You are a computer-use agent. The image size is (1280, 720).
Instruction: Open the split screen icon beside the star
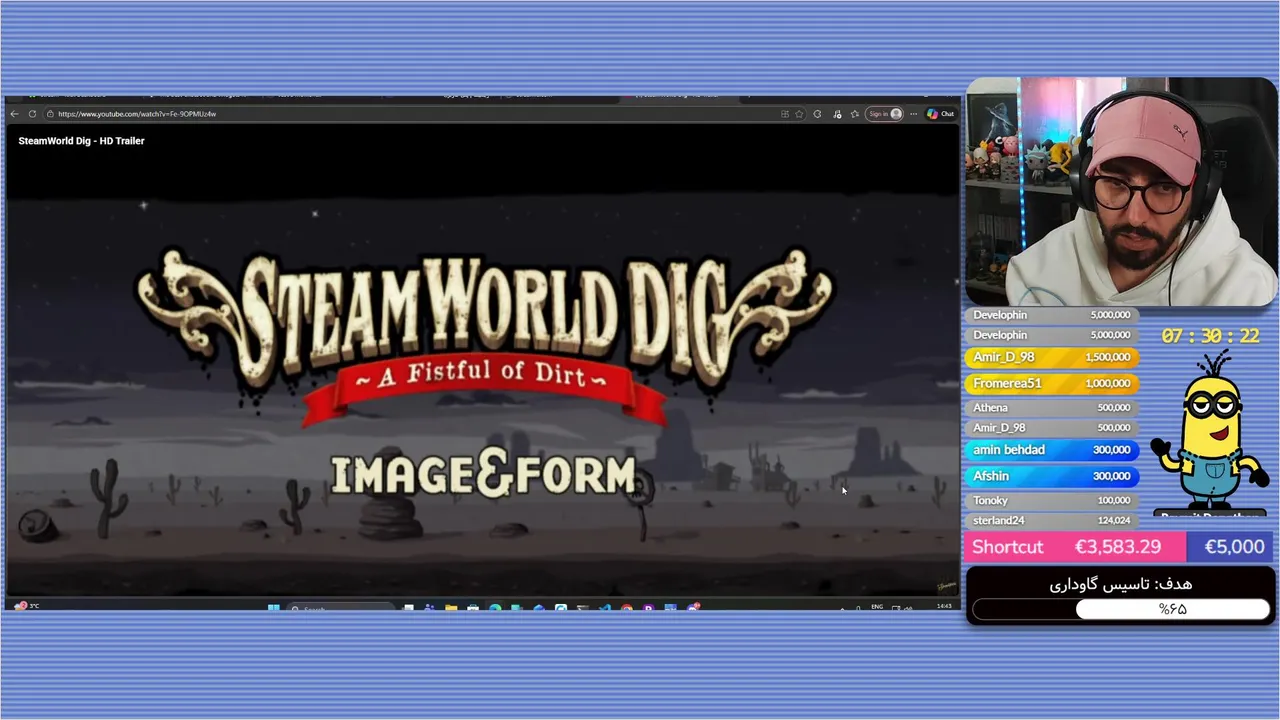785,114
